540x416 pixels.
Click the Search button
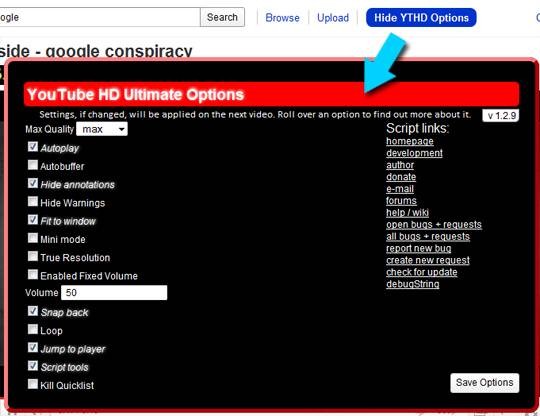[222, 17]
